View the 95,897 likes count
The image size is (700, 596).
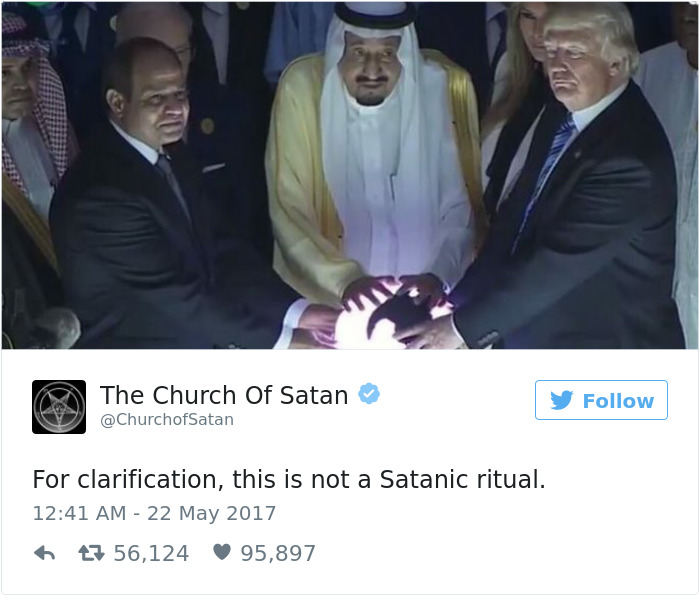point(278,554)
